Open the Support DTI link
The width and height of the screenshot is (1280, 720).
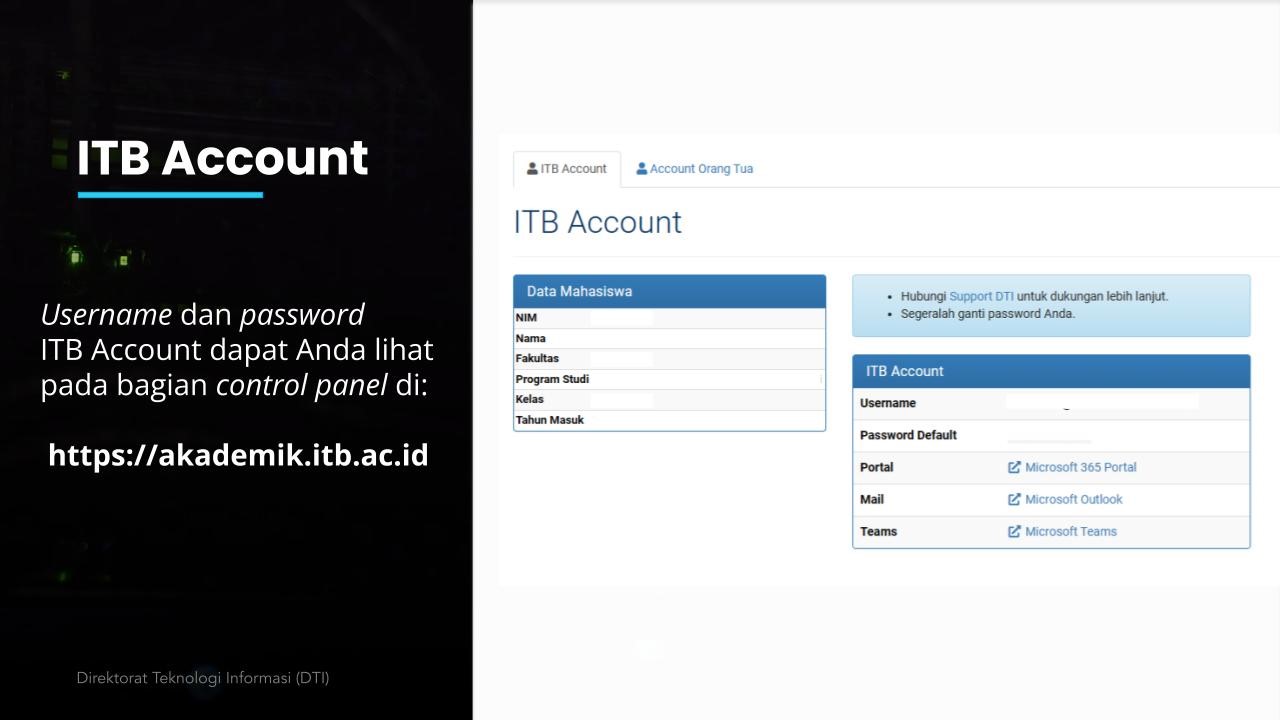point(981,296)
